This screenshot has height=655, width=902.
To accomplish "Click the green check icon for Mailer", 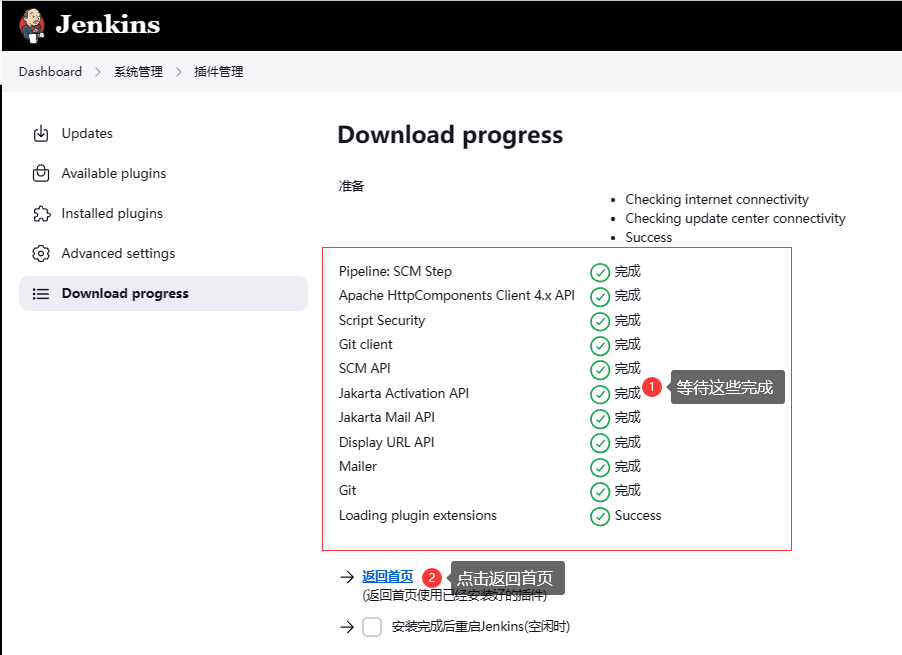I will pyautogui.click(x=600, y=467).
